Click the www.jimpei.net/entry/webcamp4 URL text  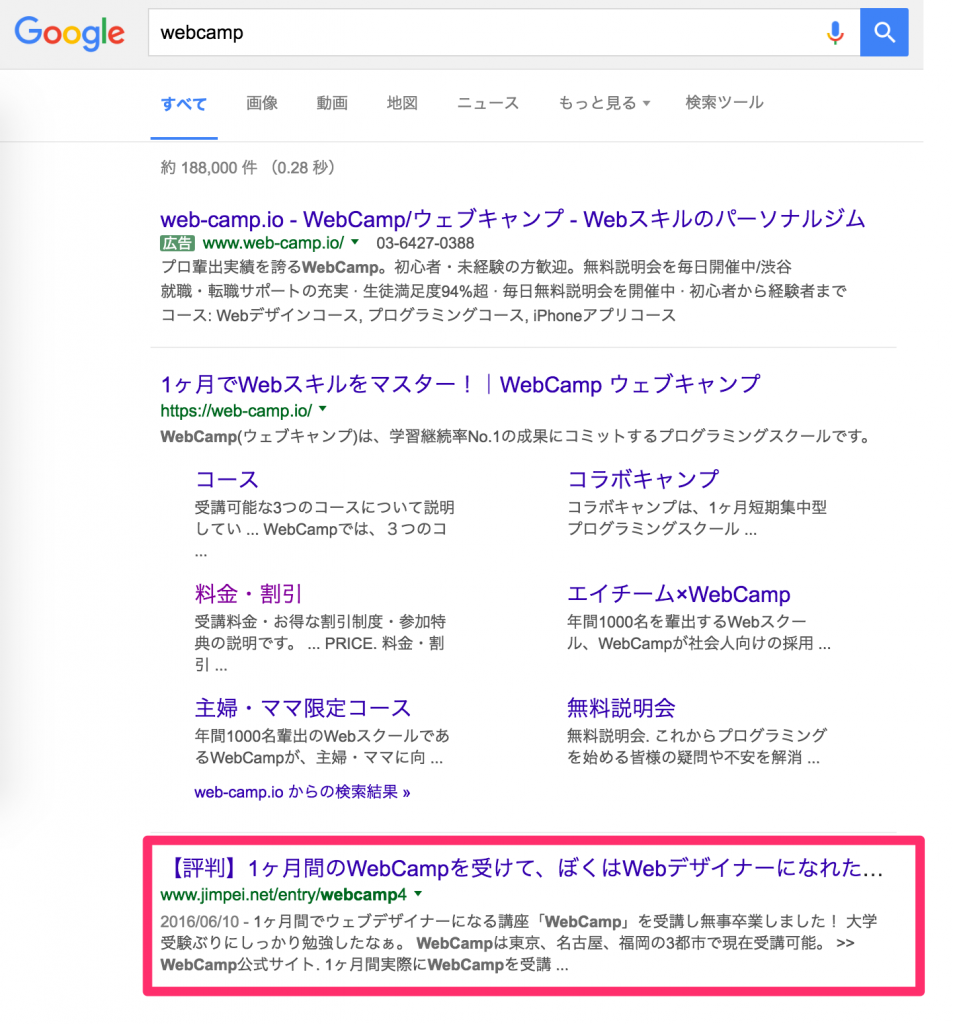coord(283,895)
